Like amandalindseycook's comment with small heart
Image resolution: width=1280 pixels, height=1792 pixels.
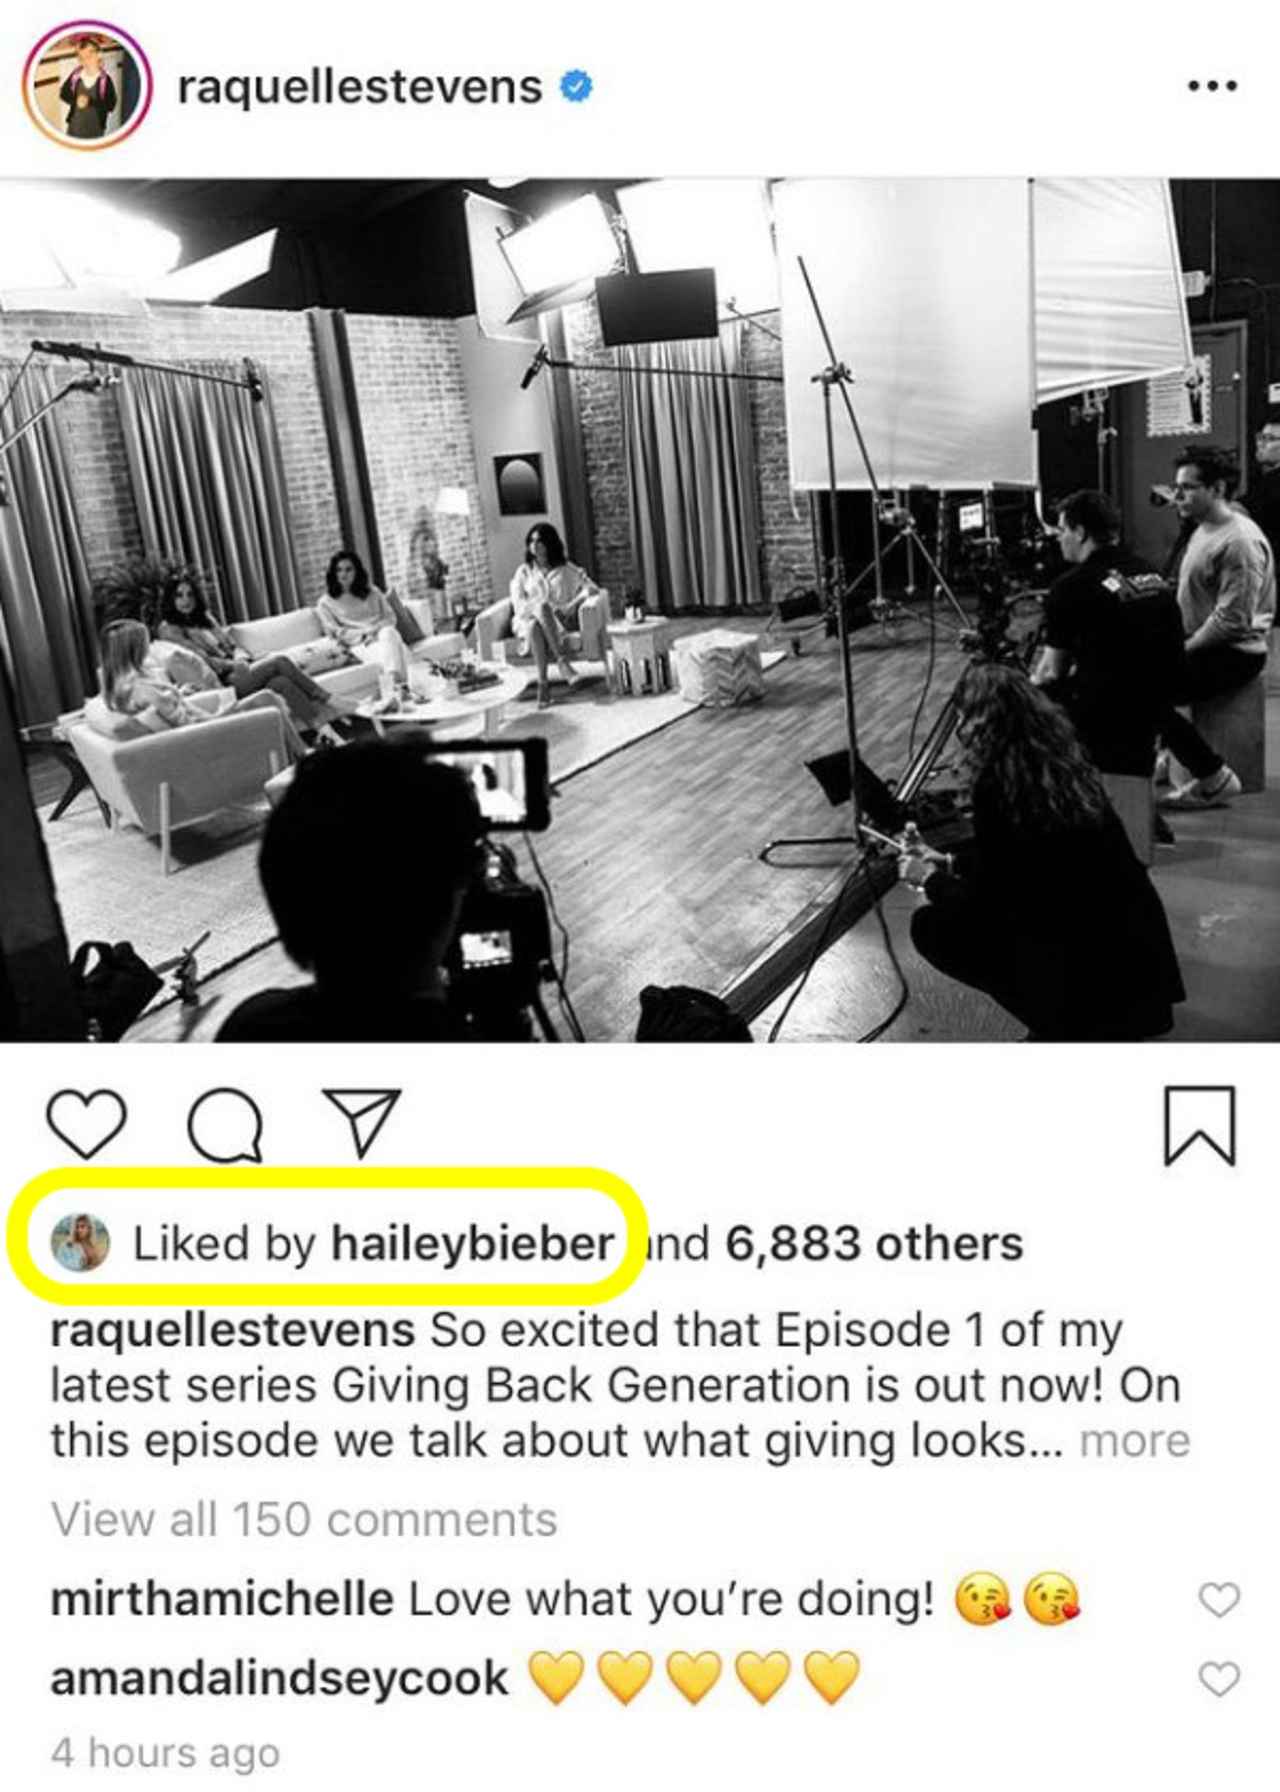1219,1679
